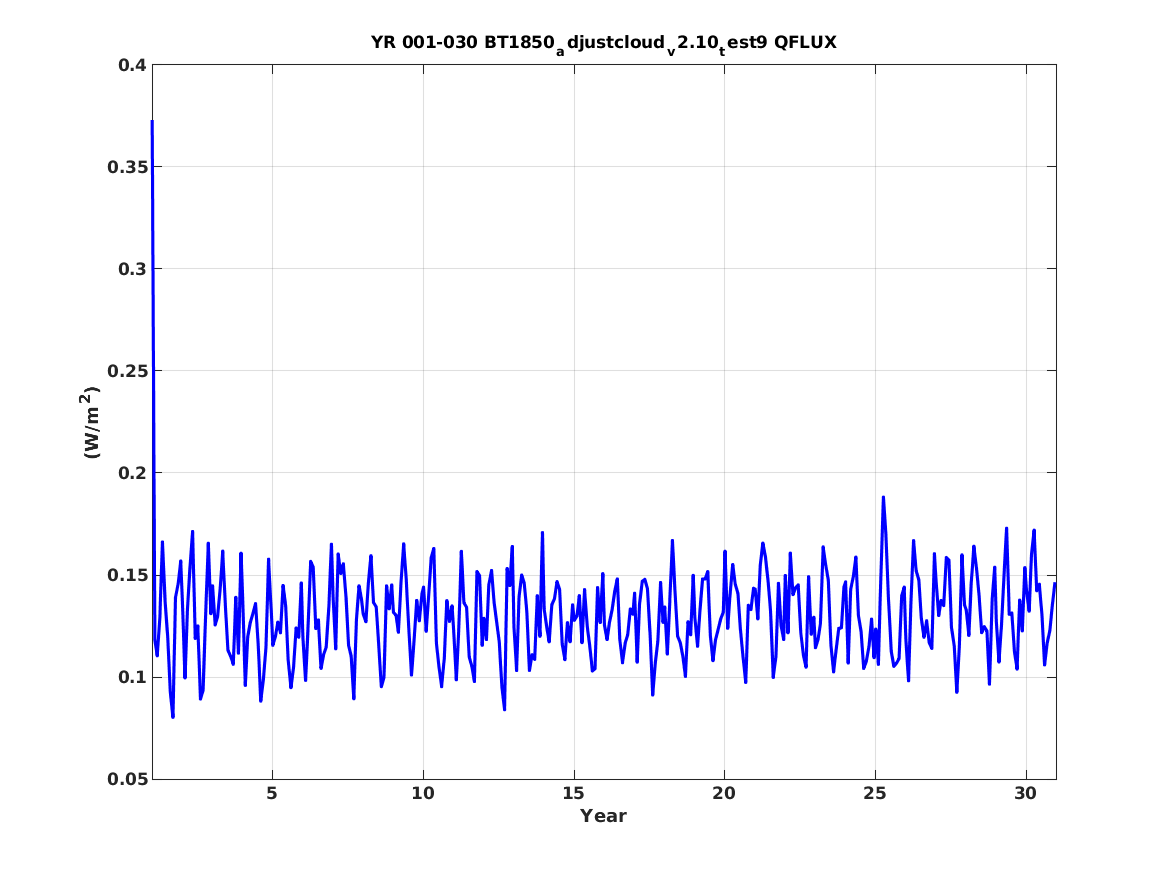Click the x-axis tick label 10
This screenshot has height=875, width=1167.
[423, 794]
